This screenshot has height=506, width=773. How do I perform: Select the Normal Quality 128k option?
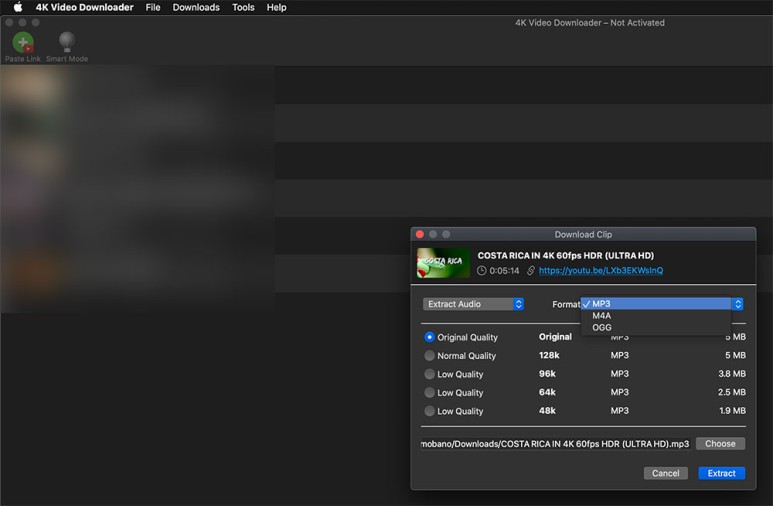(429, 356)
